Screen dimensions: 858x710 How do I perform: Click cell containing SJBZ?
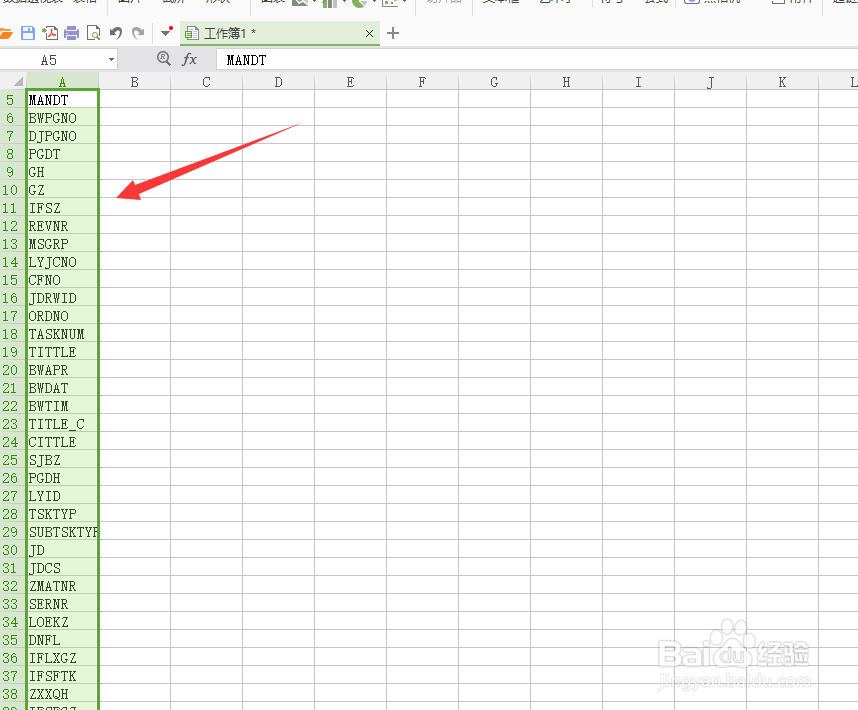click(62, 460)
